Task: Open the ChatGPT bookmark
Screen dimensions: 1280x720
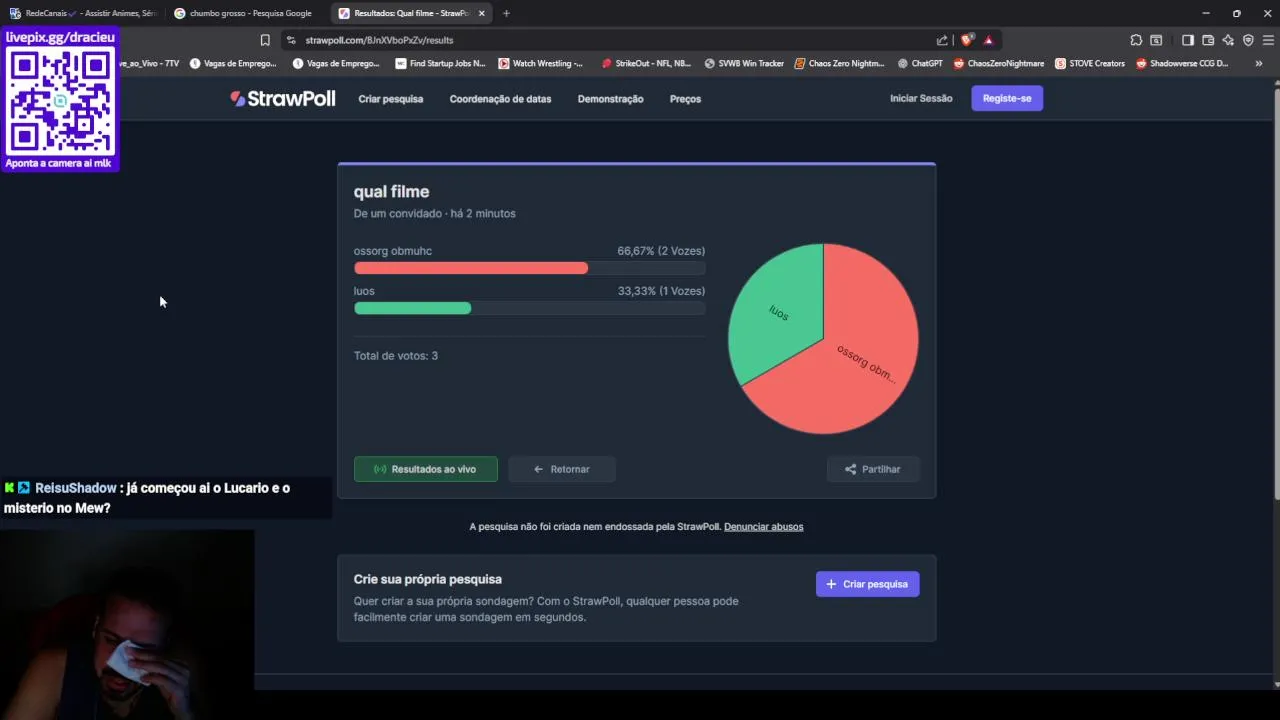Action: point(920,63)
